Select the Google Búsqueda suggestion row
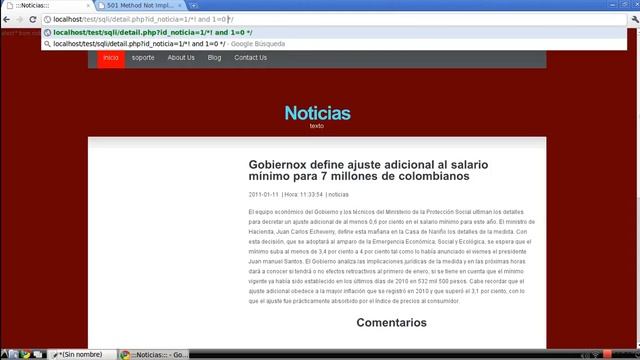This screenshot has width=640, height=360. (x=334, y=44)
